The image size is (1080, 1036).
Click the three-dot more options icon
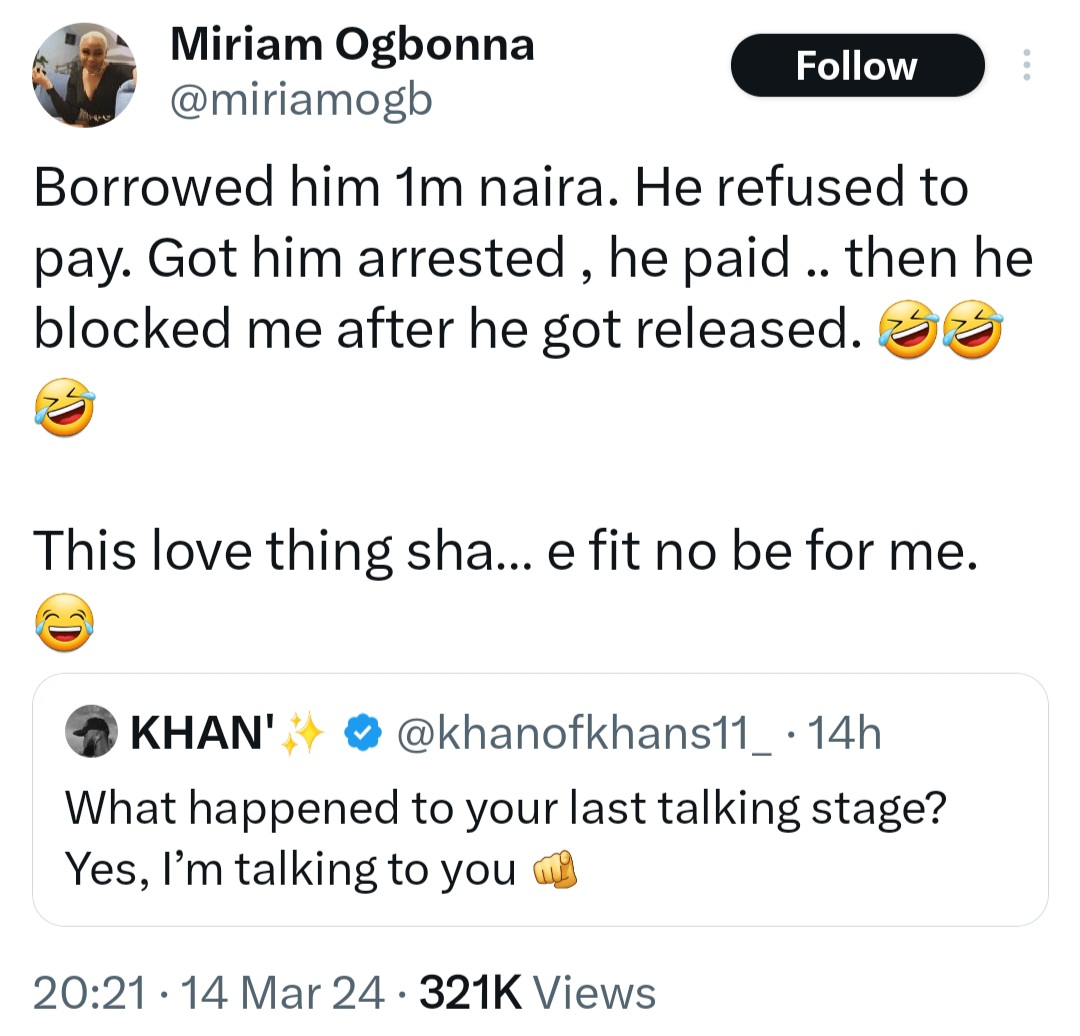(1026, 63)
